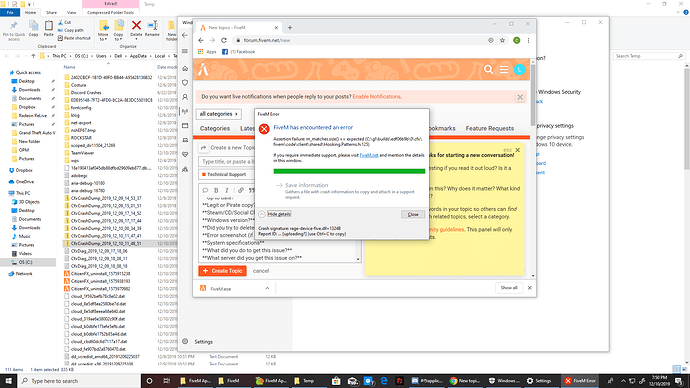Image resolution: width=690 pixels, height=388 pixels.
Task: Expand FiveM.exe download options chevron
Action: (x=267, y=288)
